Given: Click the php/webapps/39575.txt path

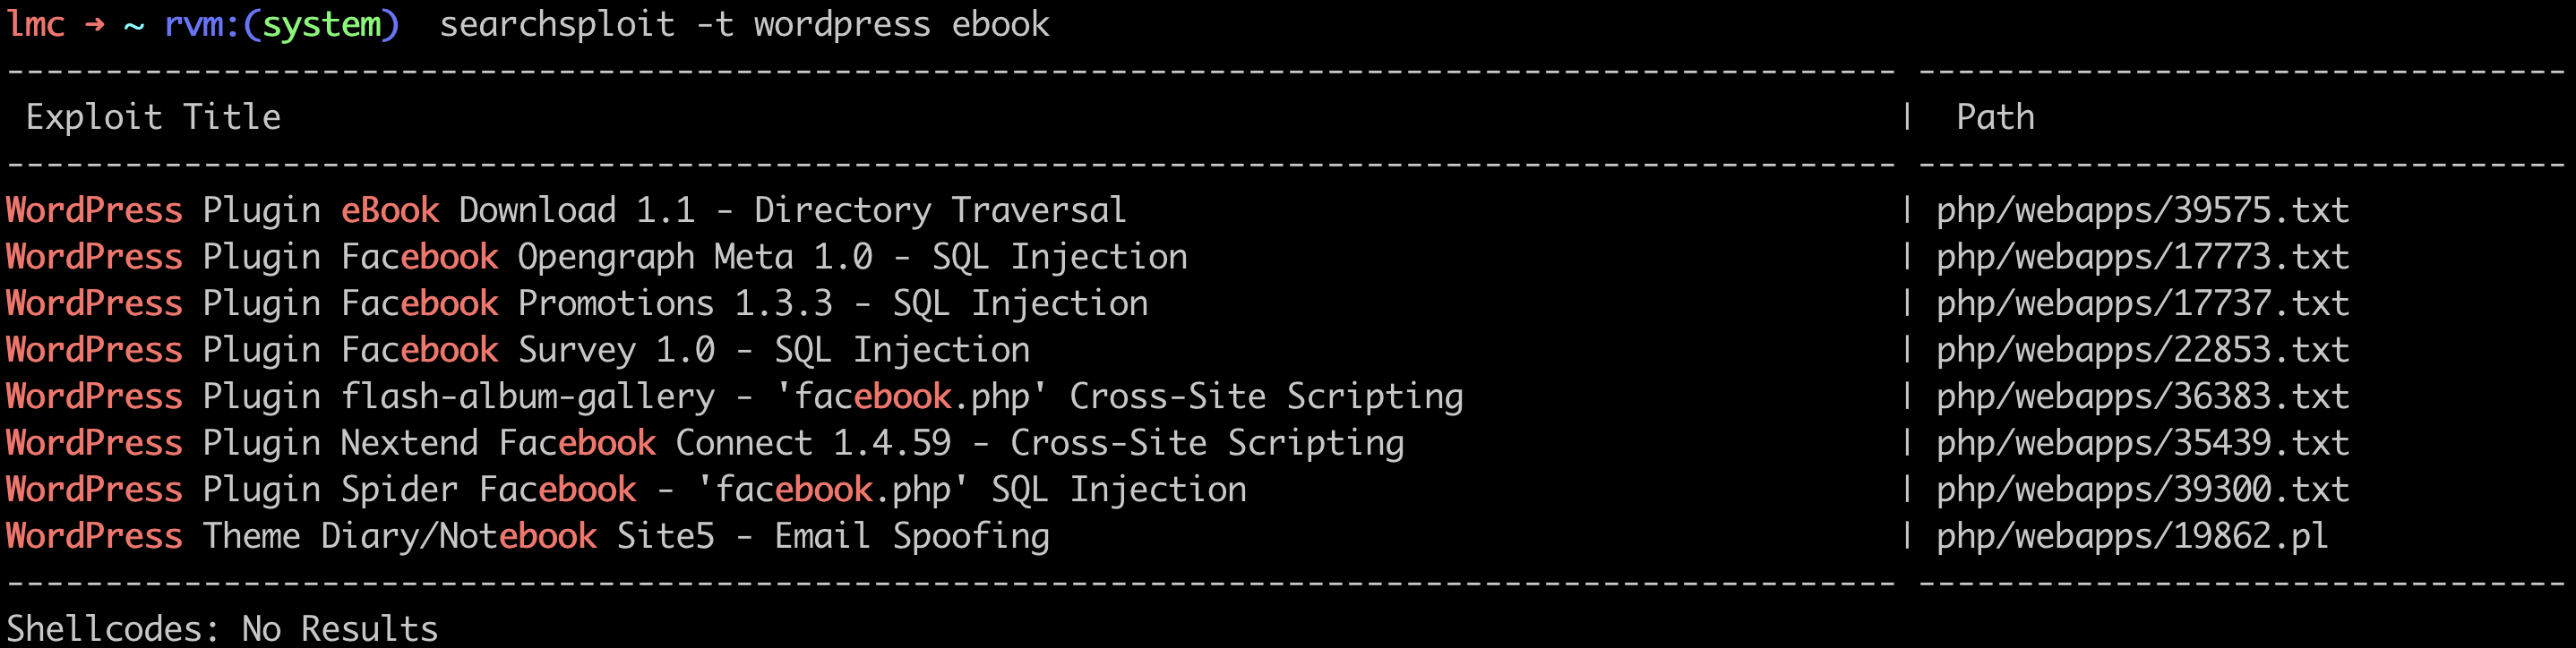Looking at the screenshot, I should pos(2142,210).
